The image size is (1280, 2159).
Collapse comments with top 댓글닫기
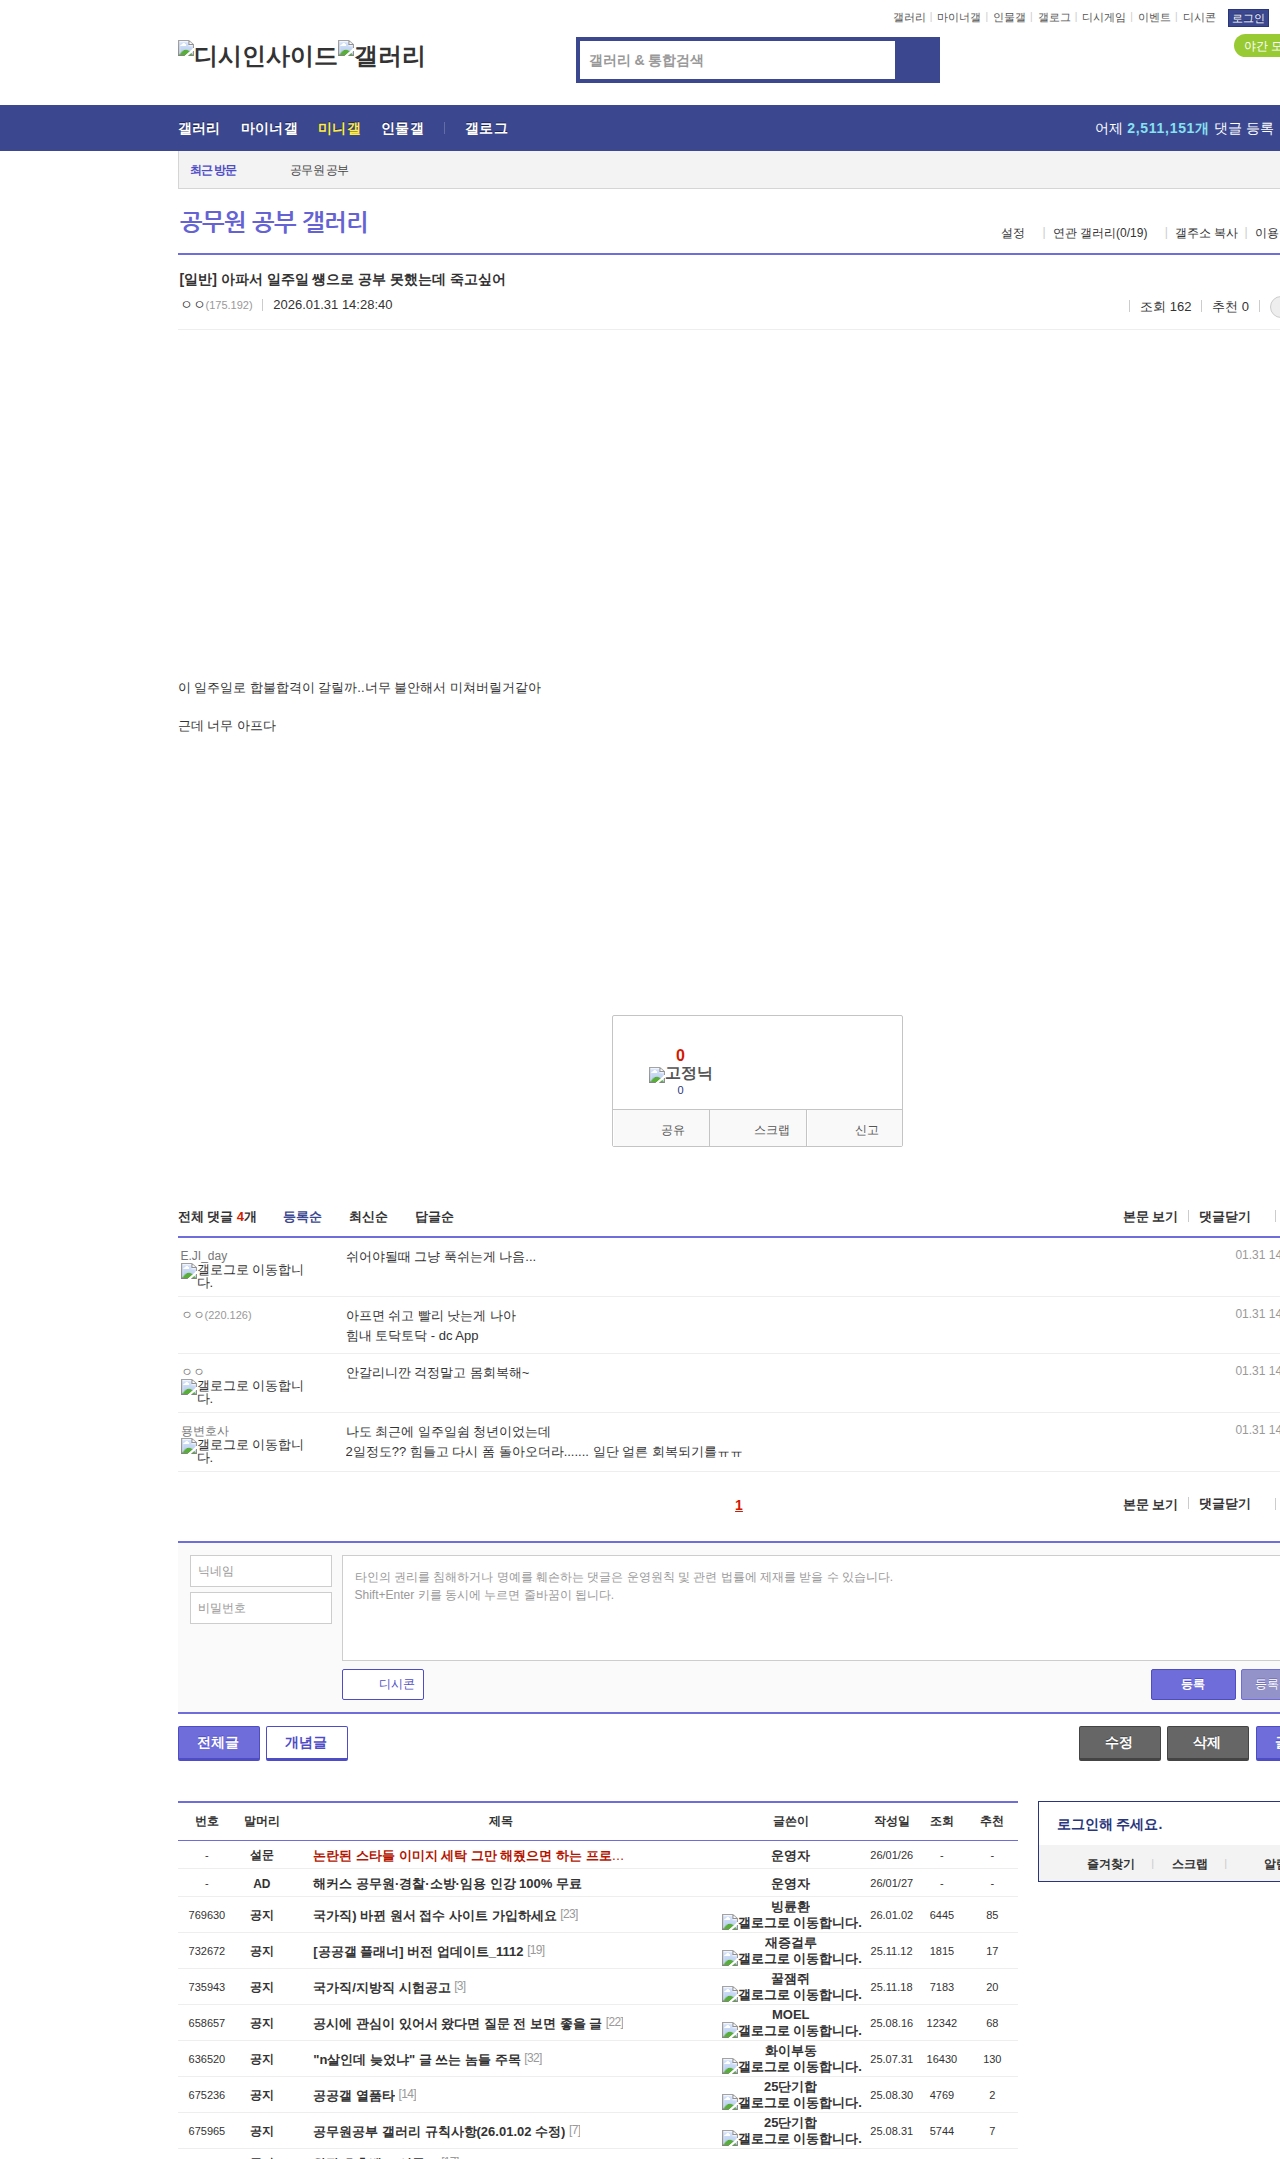[x=1224, y=1217]
